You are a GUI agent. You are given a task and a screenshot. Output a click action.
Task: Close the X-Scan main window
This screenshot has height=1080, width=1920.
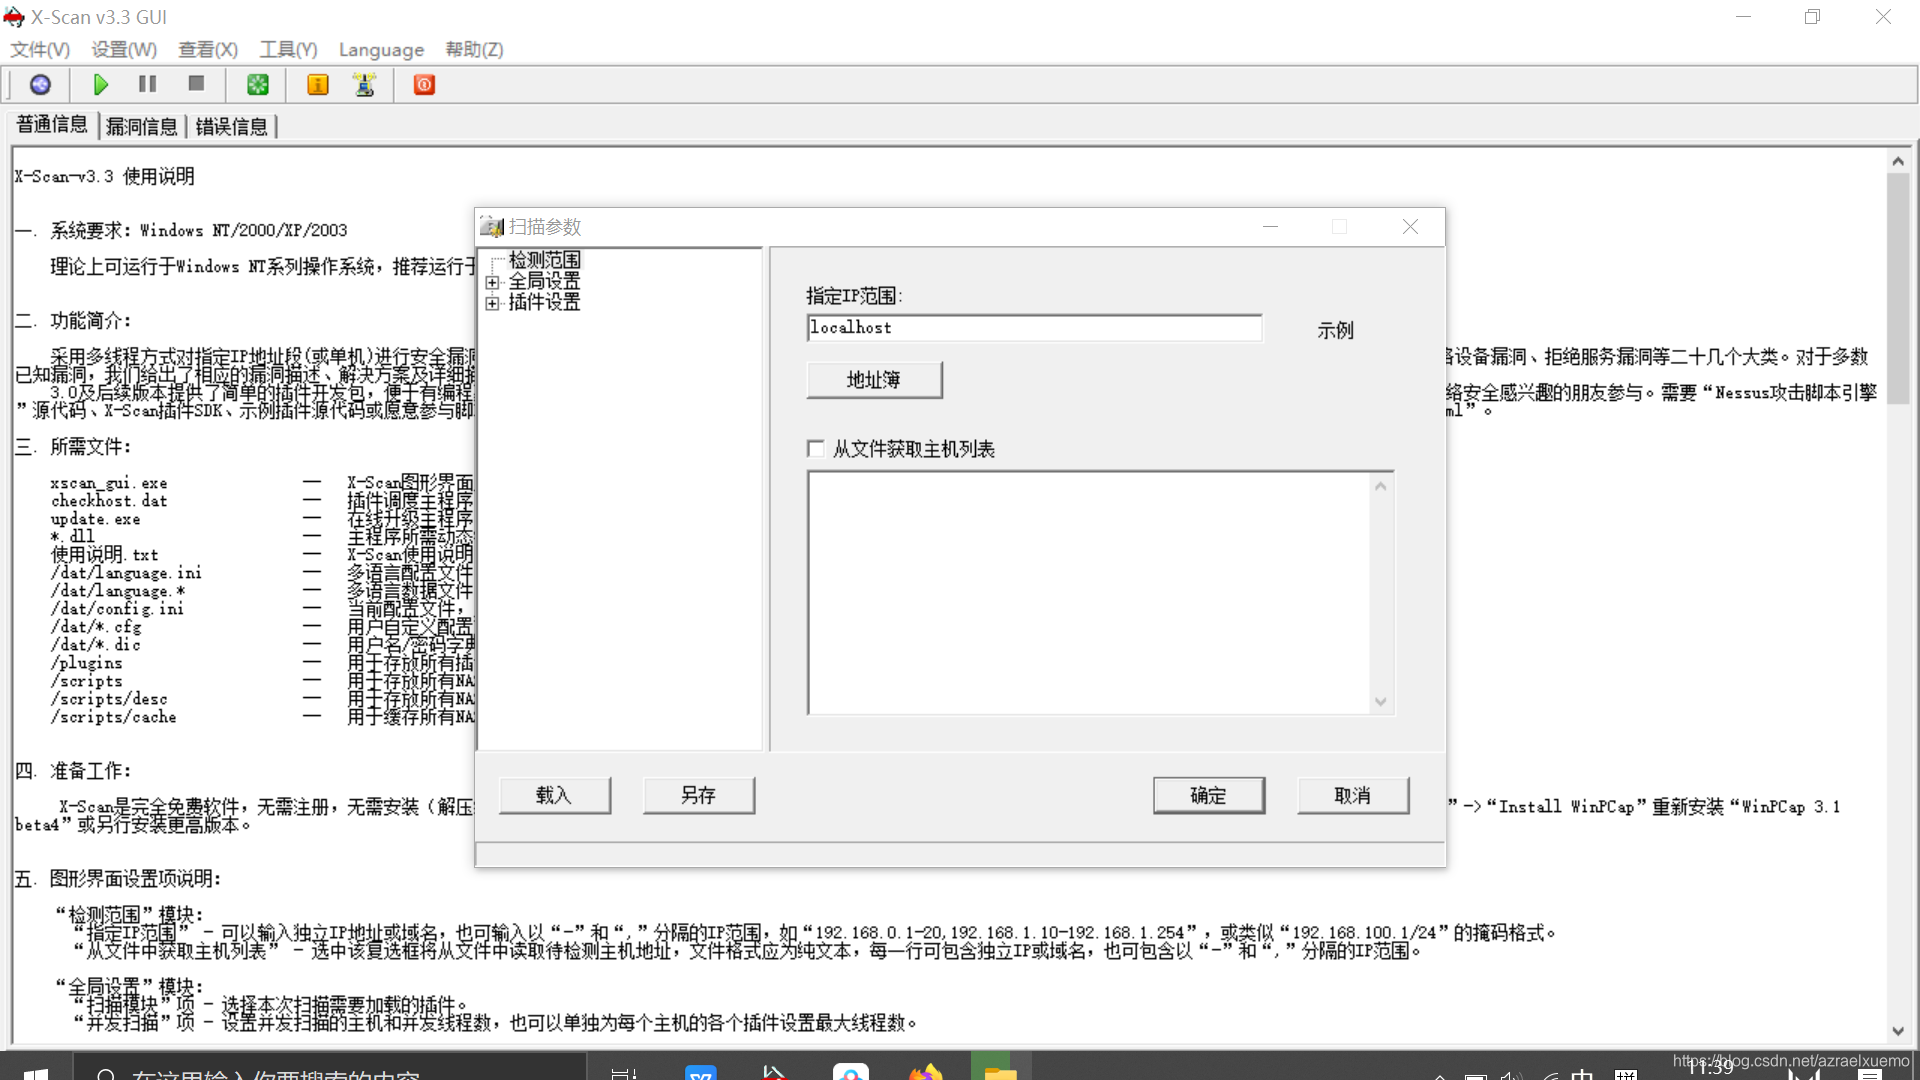click(1883, 17)
